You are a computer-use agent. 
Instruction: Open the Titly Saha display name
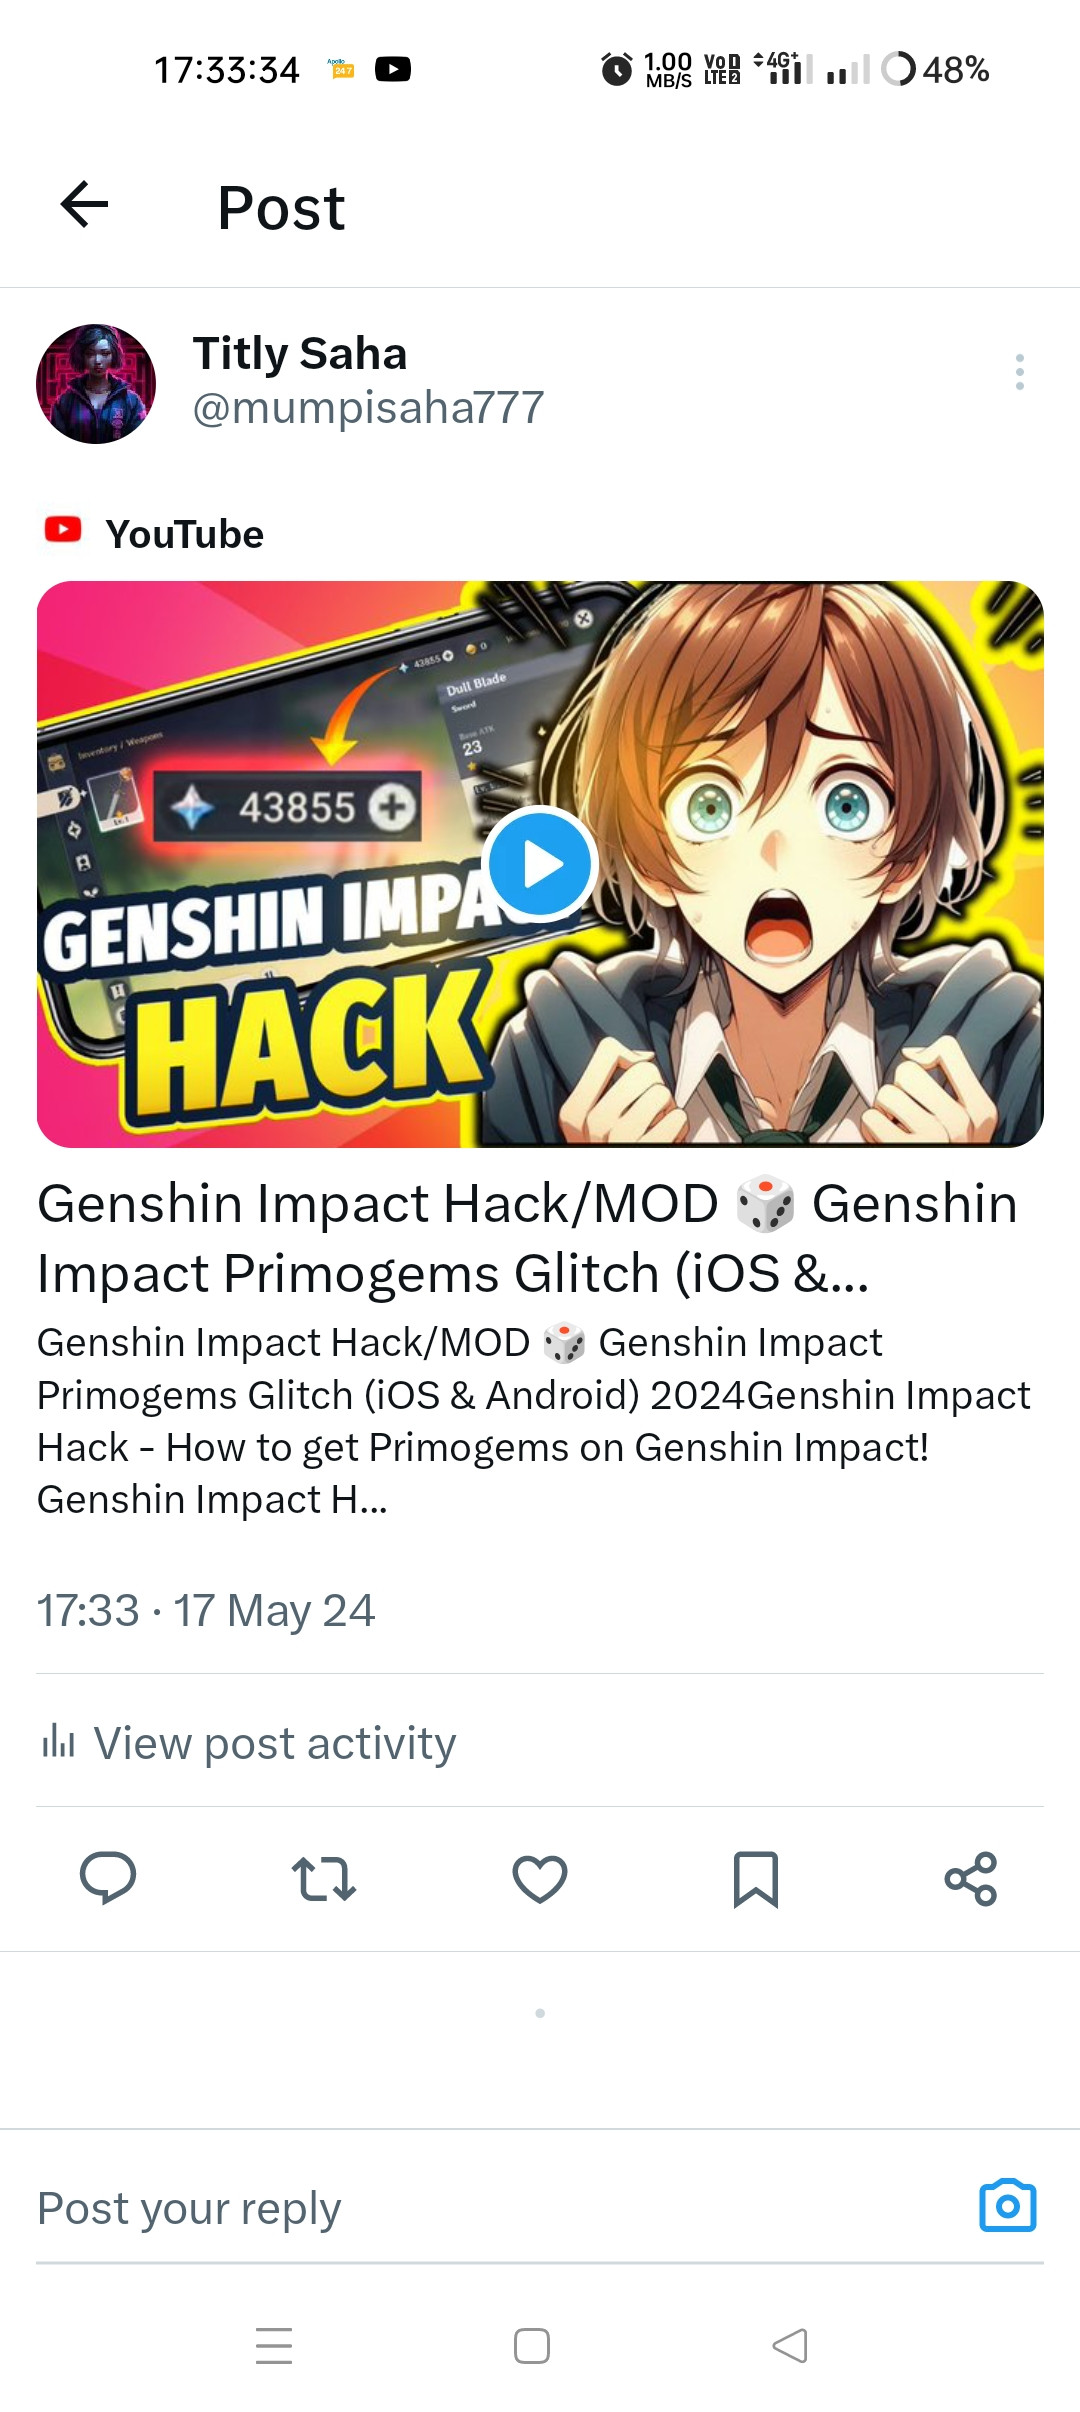[x=300, y=353]
